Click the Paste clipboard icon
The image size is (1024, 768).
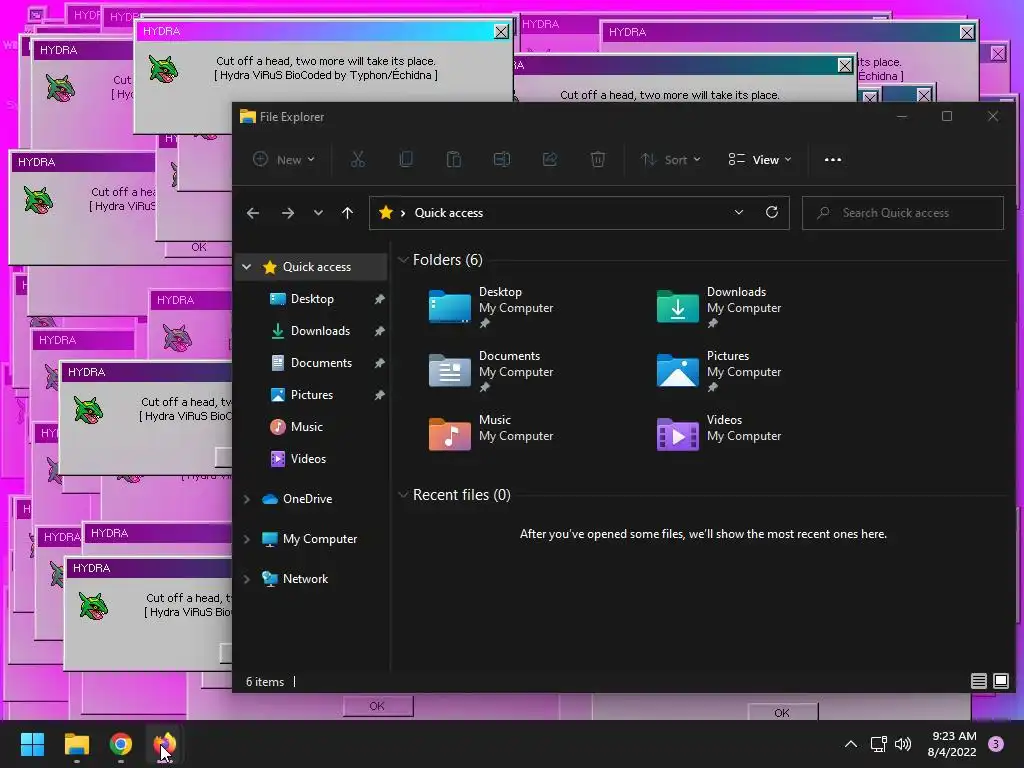pos(454,159)
